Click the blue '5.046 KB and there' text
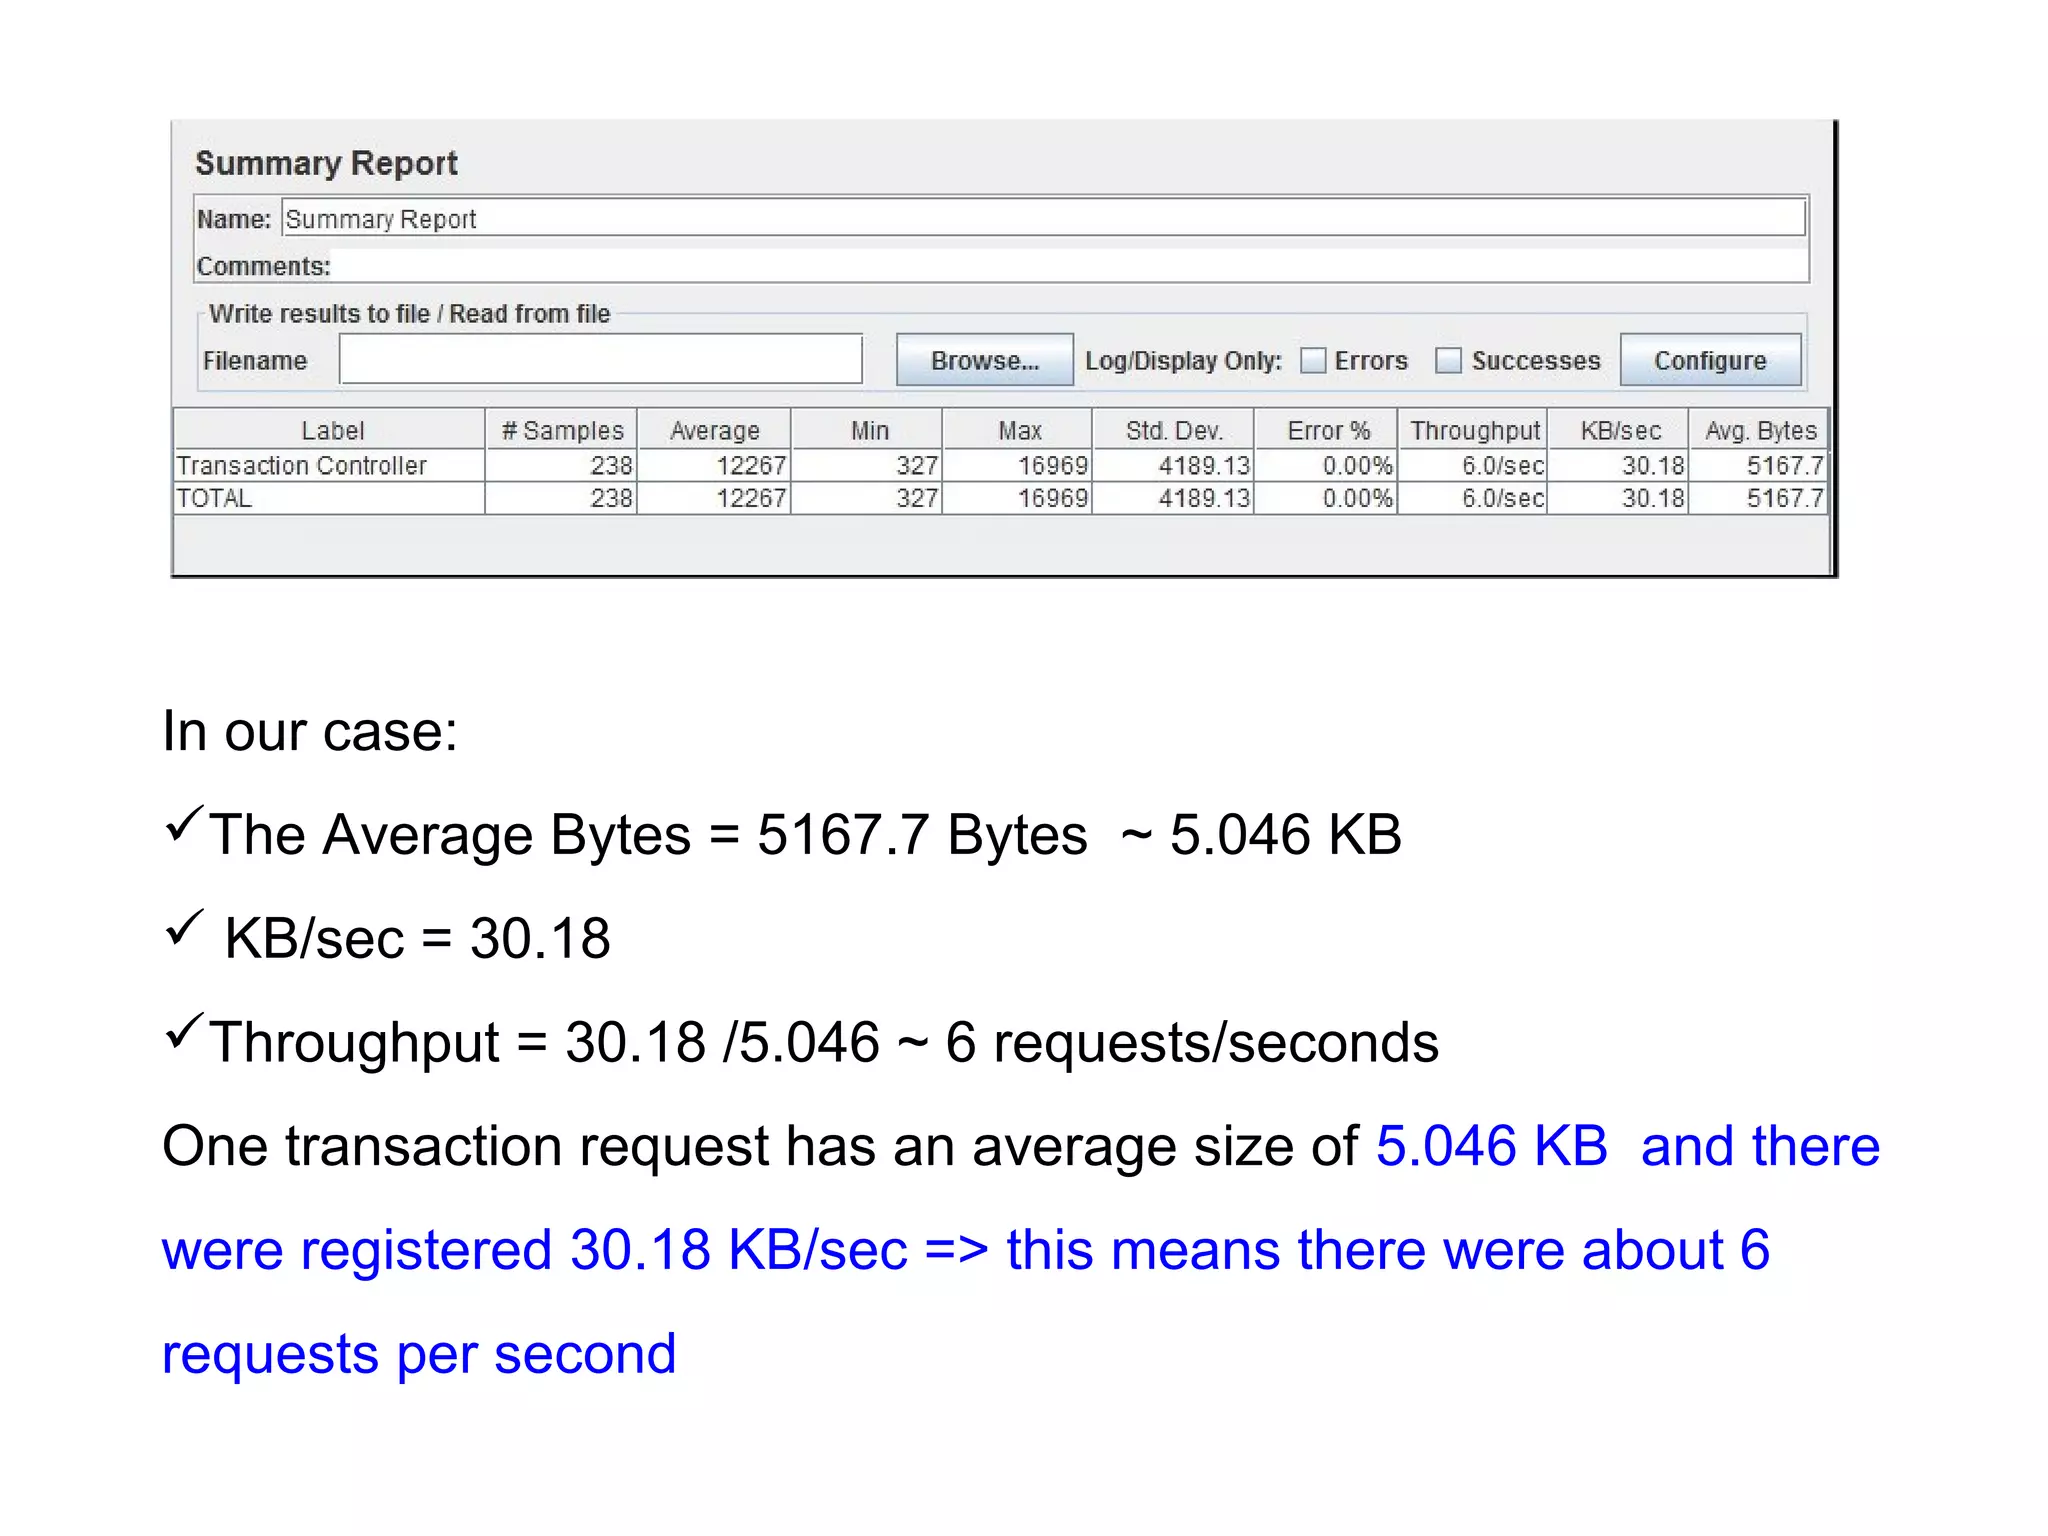The image size is (2048, 1536). point(1628,1146)
